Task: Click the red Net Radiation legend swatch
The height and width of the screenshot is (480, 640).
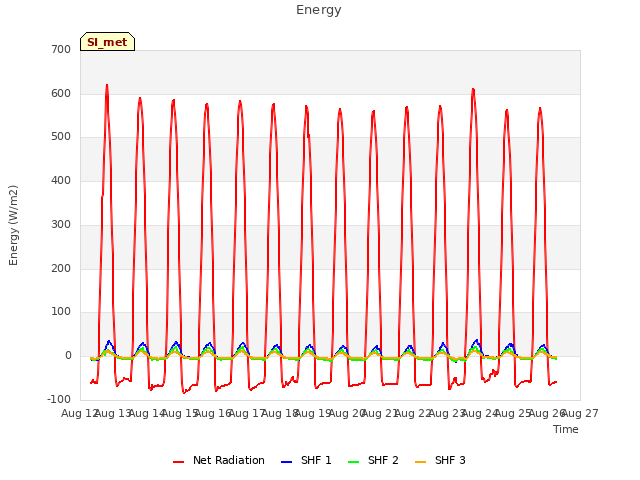Action: [x=178, y=462]
